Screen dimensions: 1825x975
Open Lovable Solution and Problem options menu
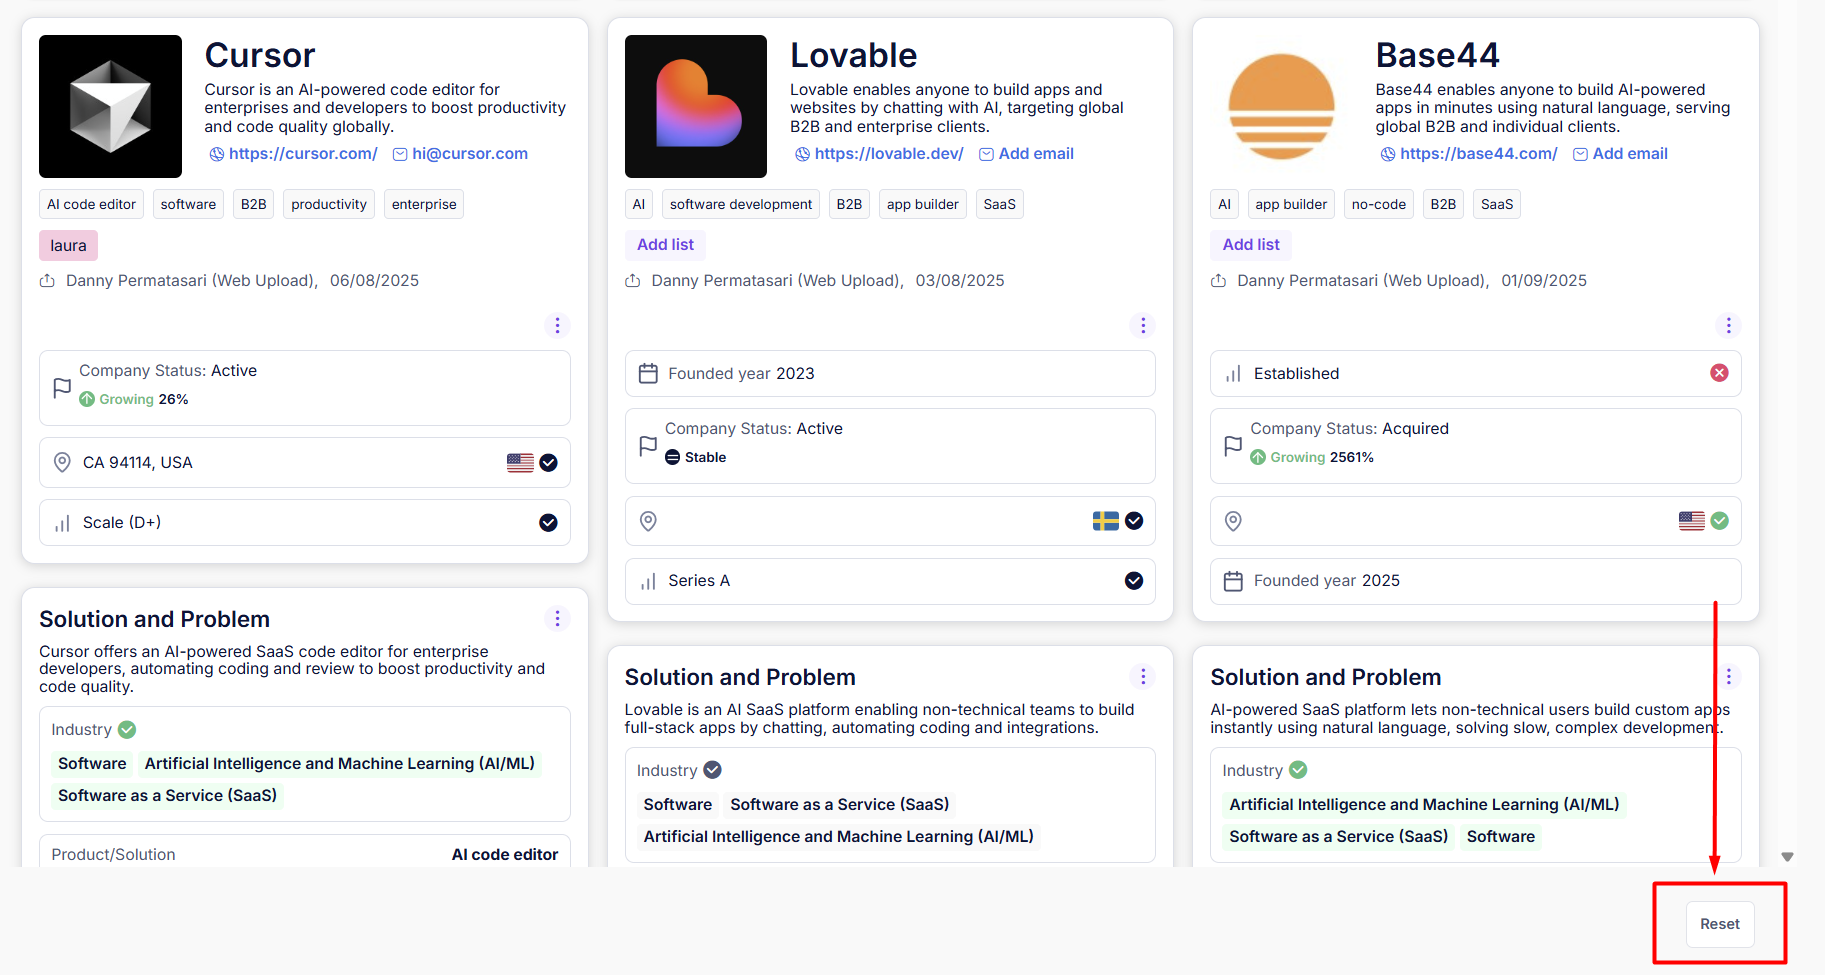(1143, 677)
